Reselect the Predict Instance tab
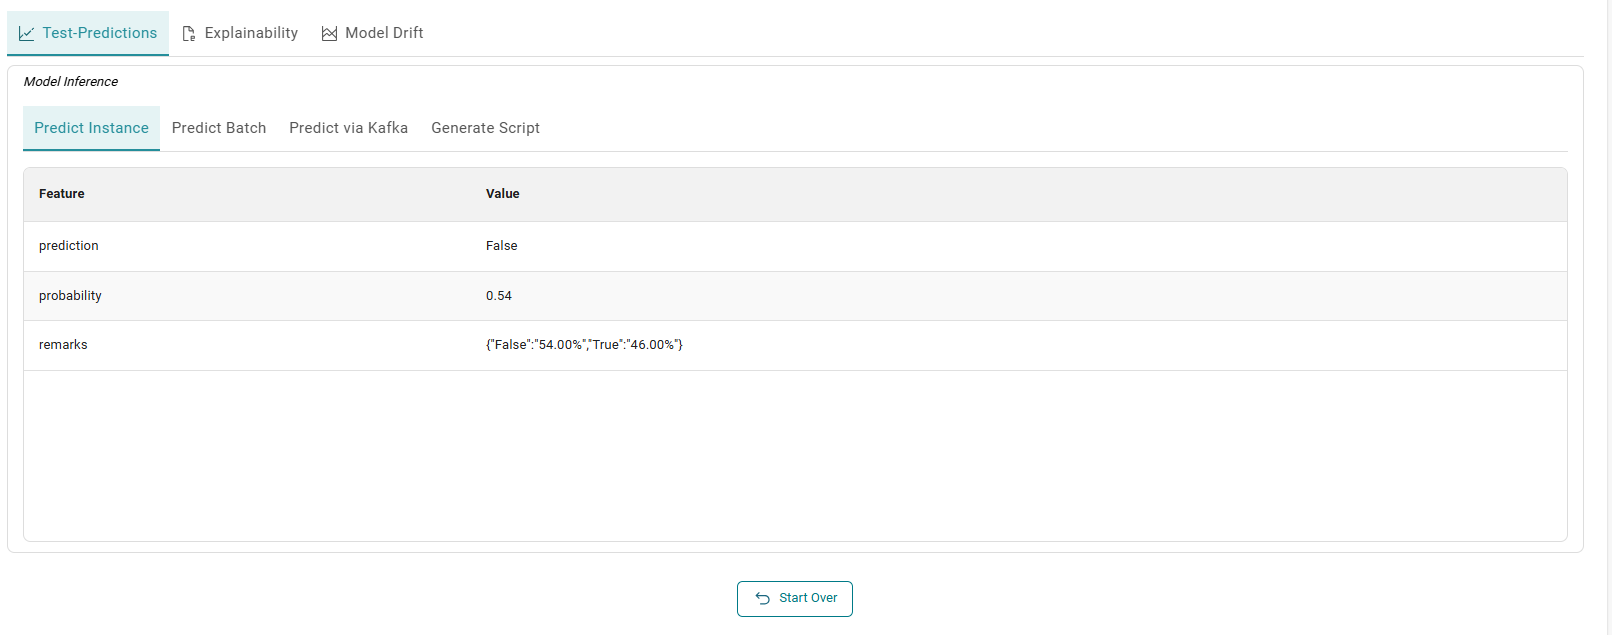The image size is (1612, 635). click(x=91, y=128)
